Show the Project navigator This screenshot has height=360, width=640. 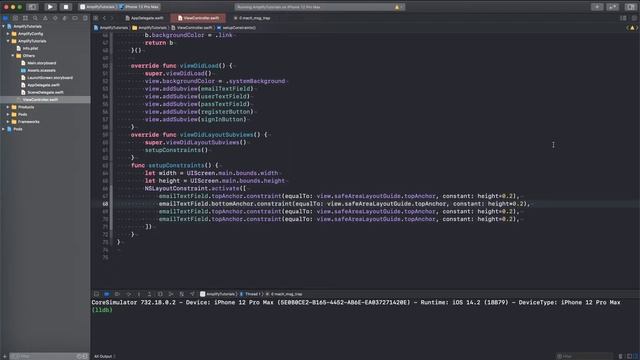(5, 18)
